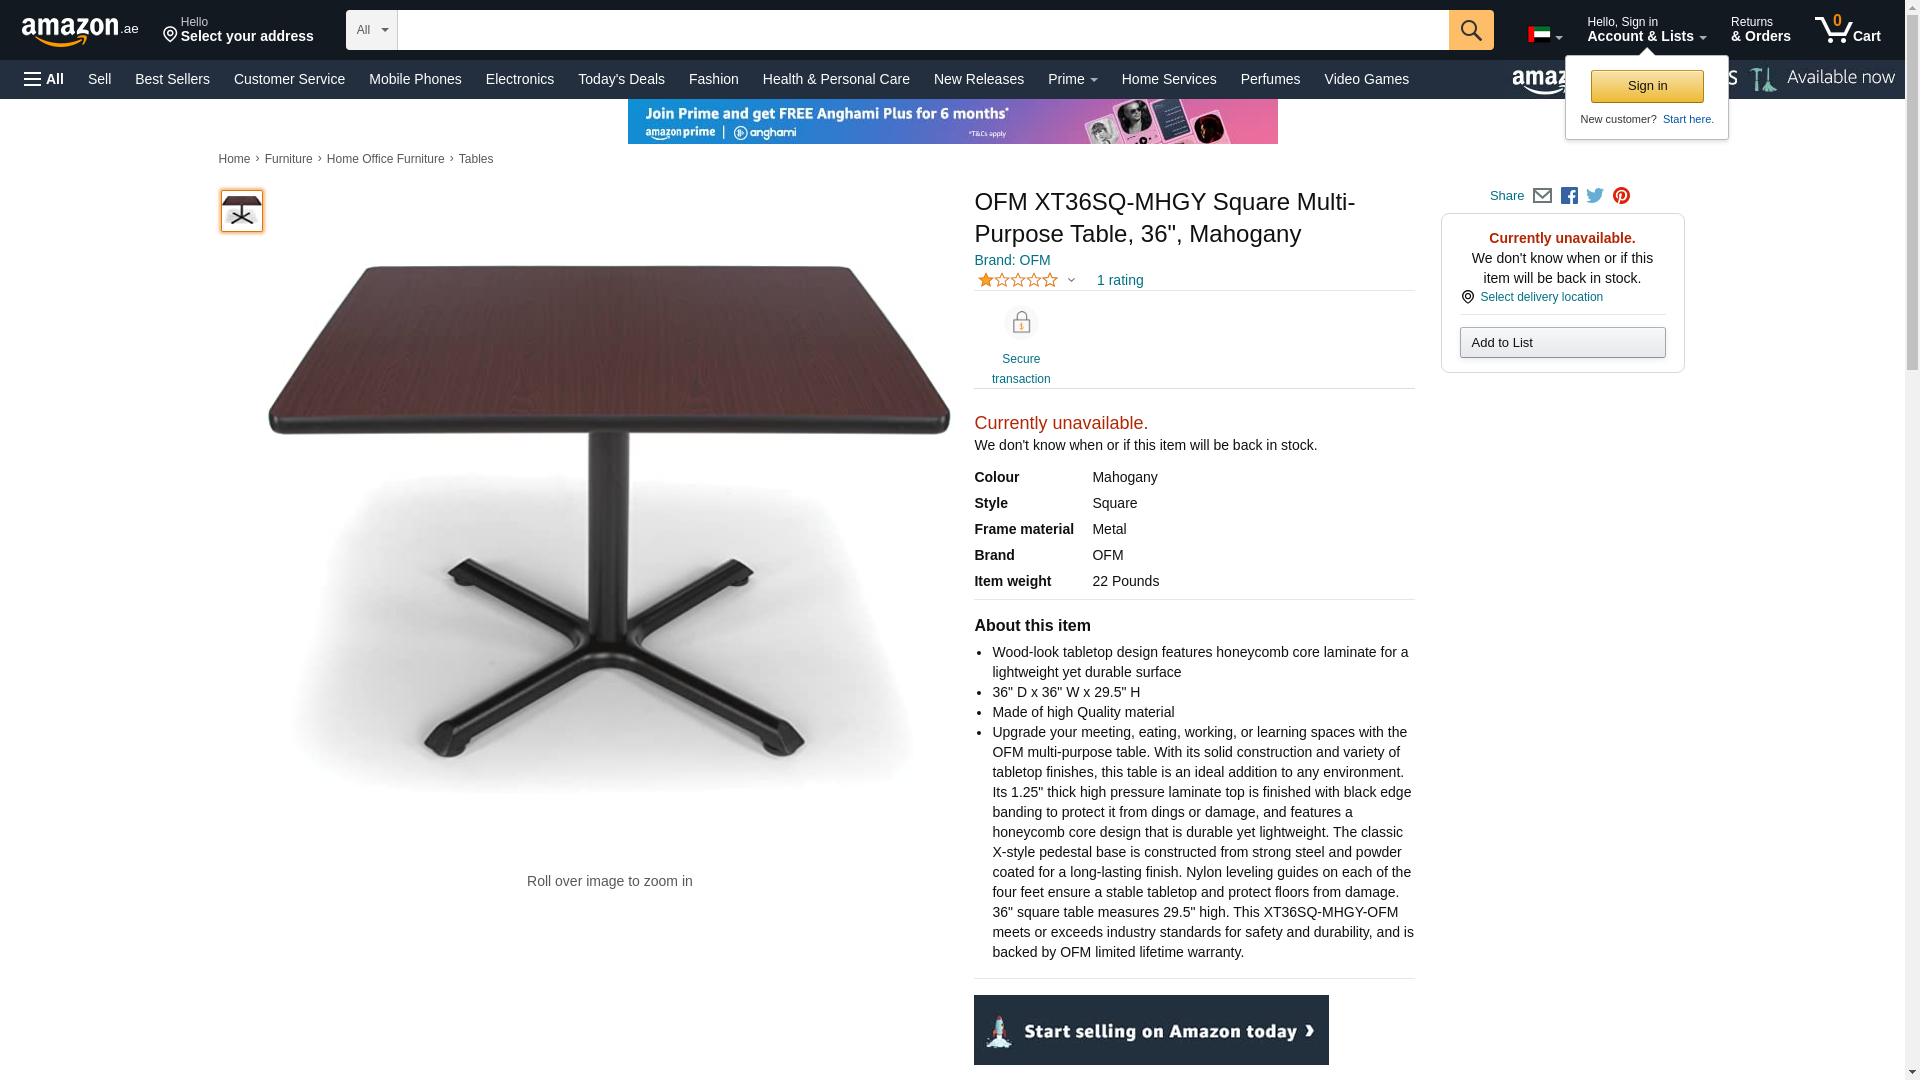The height and width of the screenshot is (1080, 1920).
Task: Open the Brand: OFM link
Action: tap(1012, 260)
